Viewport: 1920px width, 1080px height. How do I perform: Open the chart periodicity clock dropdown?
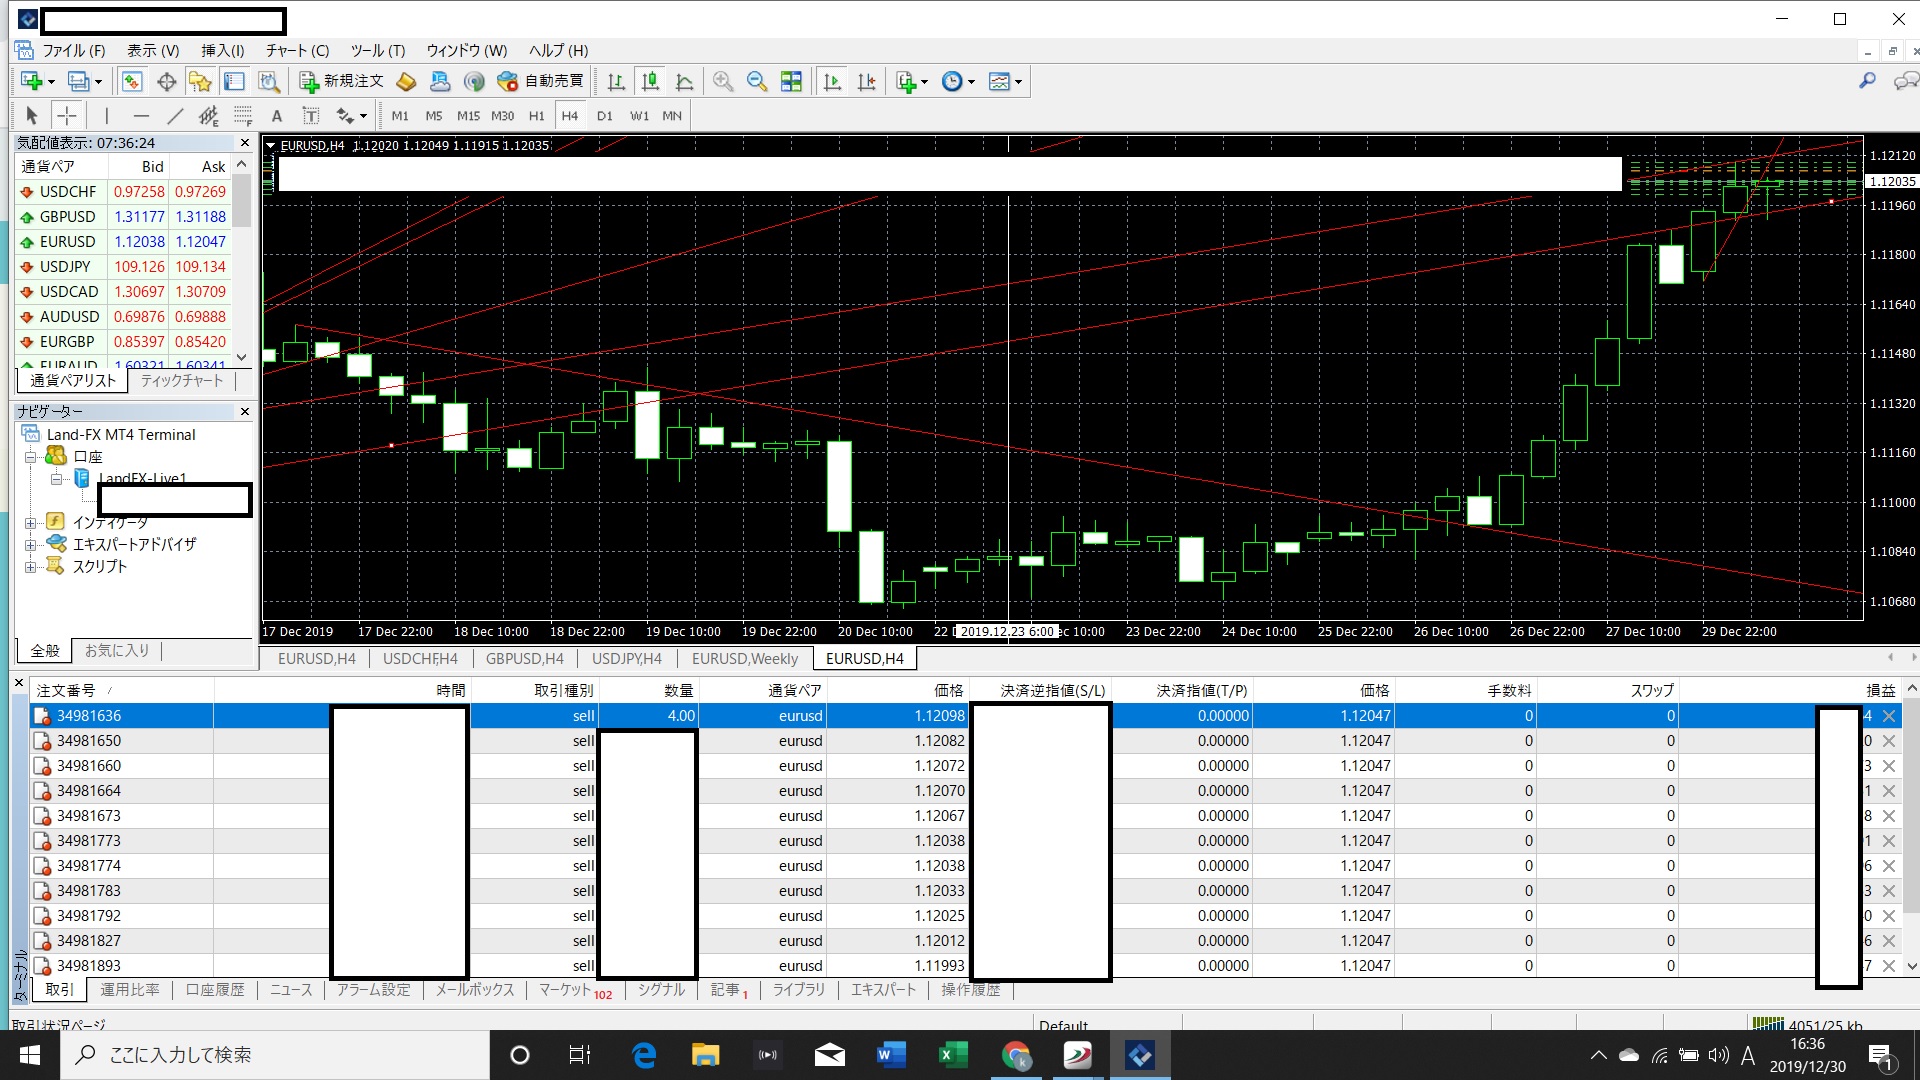(x=957, y=82)
